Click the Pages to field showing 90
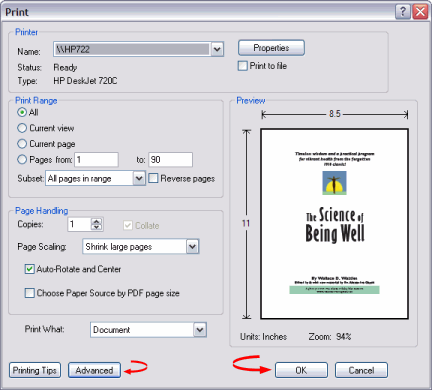Screen dimensions: 432x390 pos(170,160)
